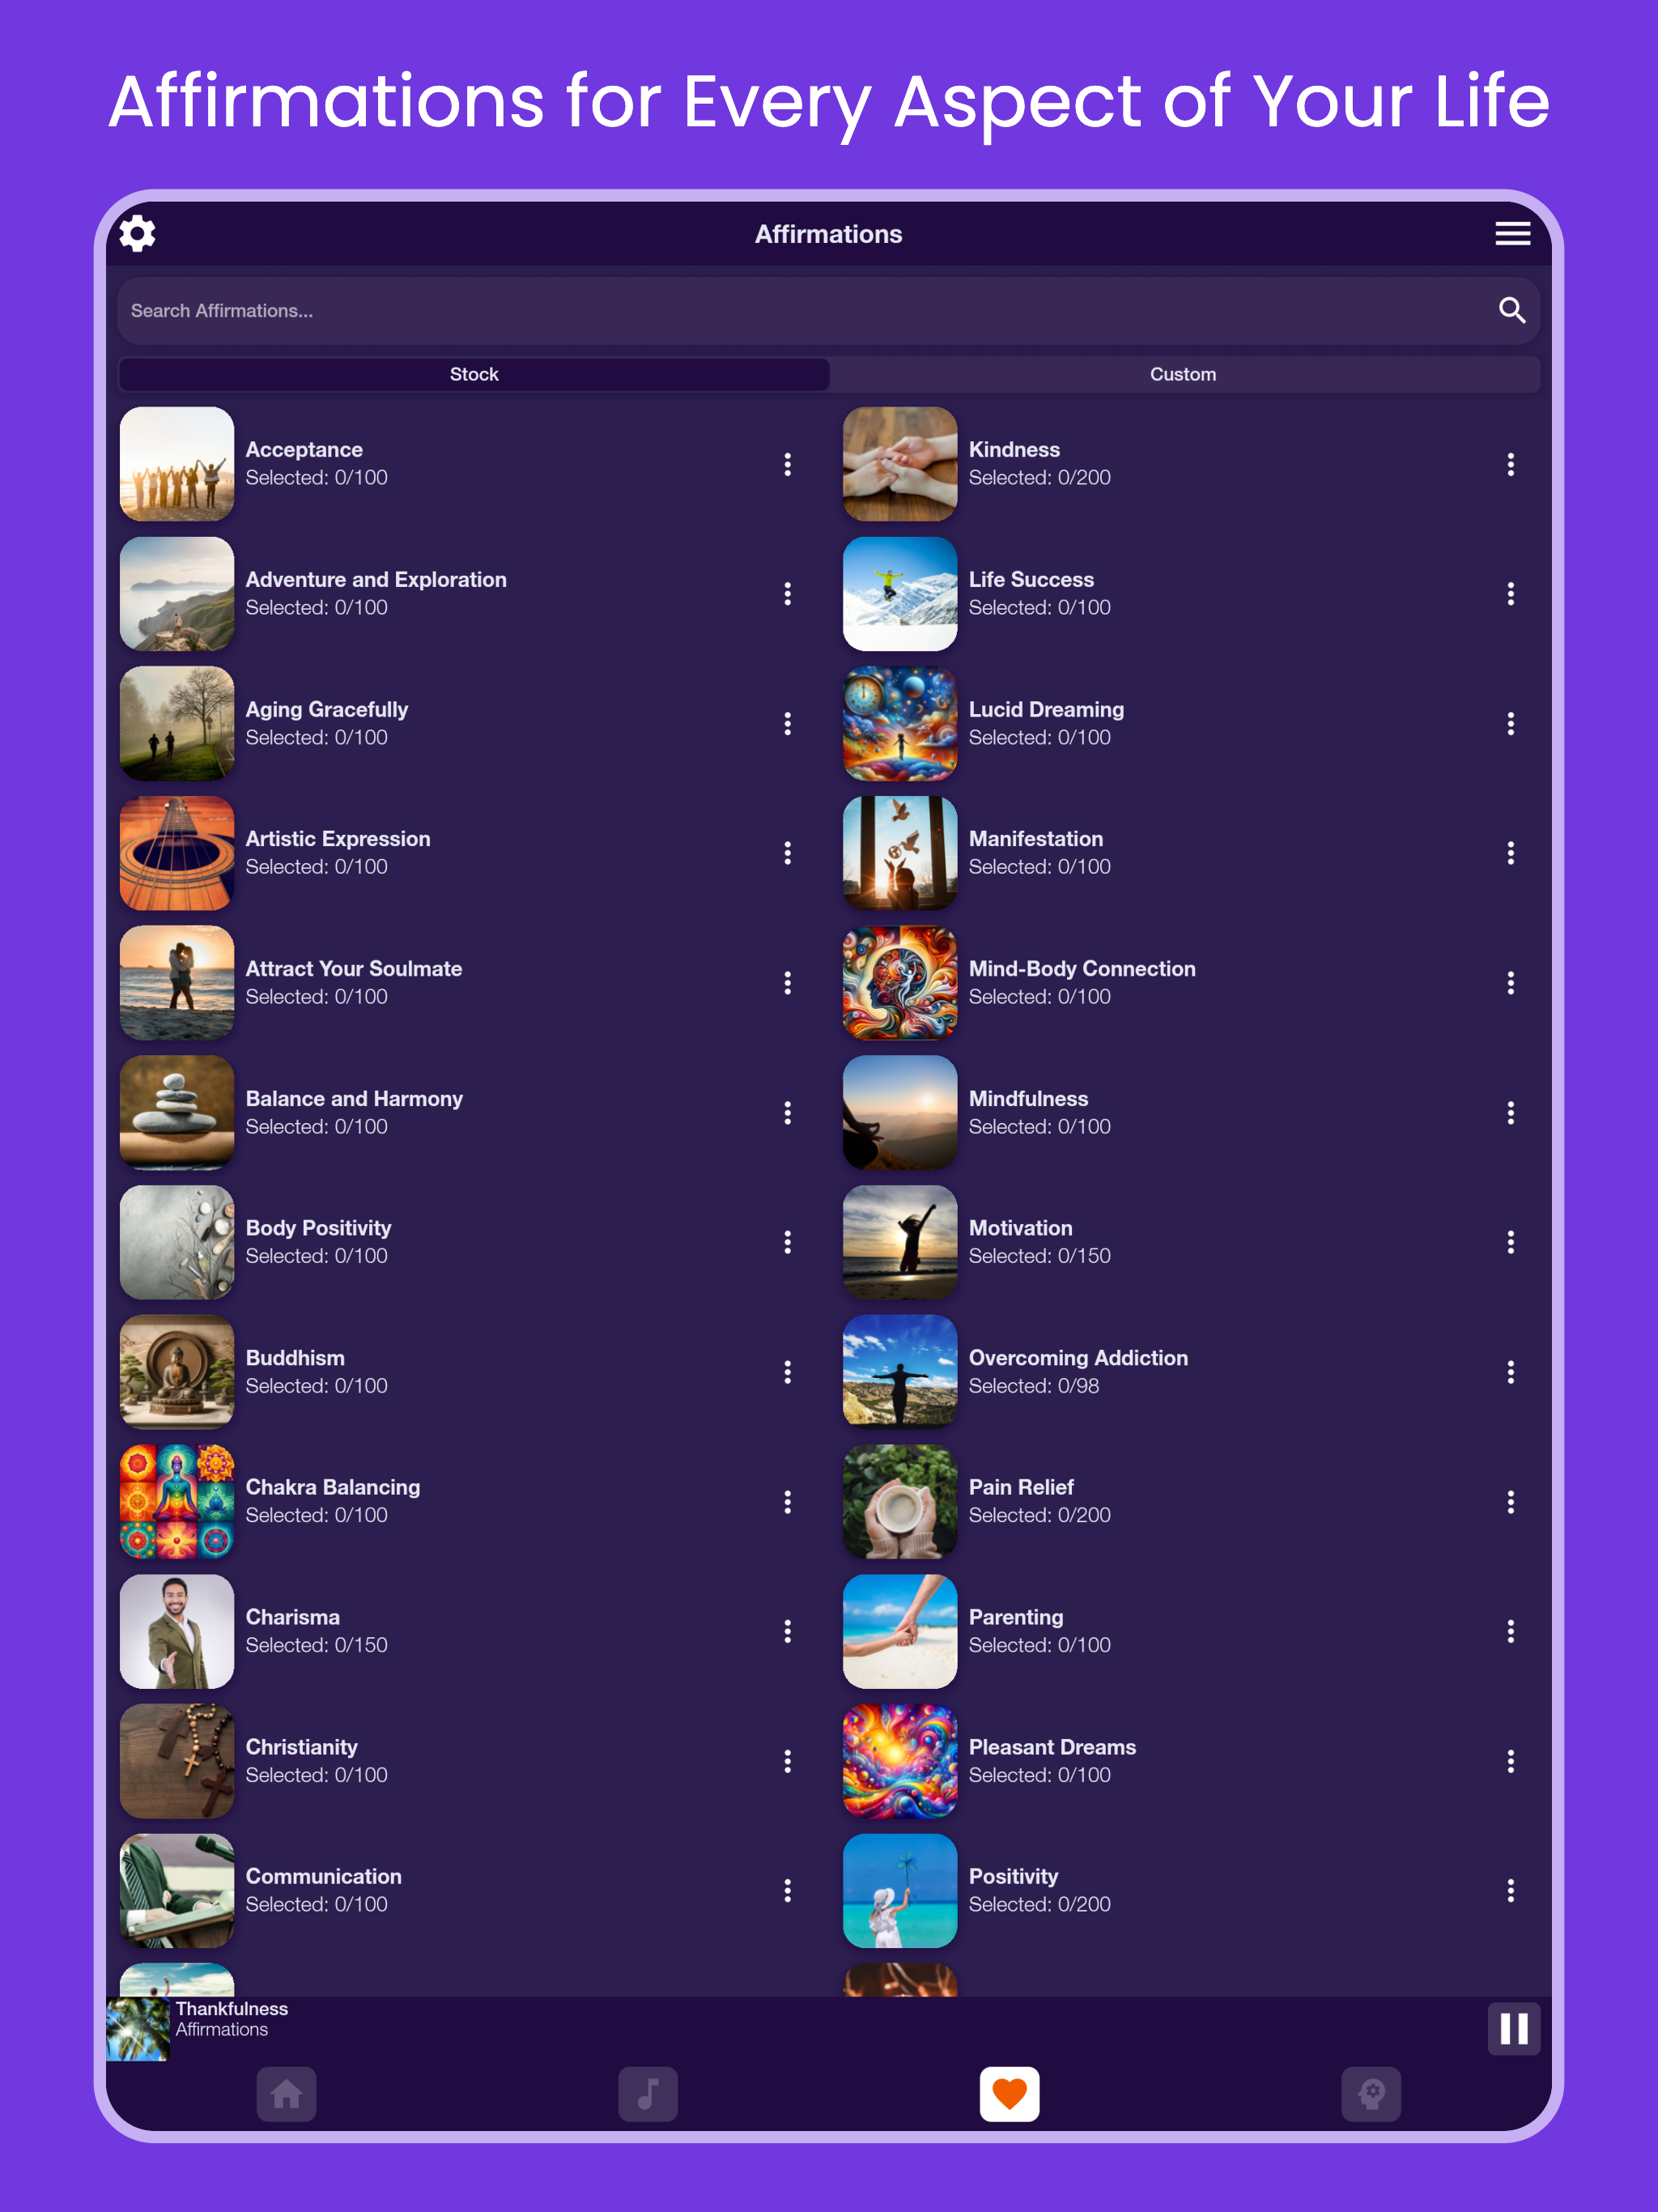Open the Lucid Dreaming category
Screen dimensions: 1658x2212
click(1190, 723)
